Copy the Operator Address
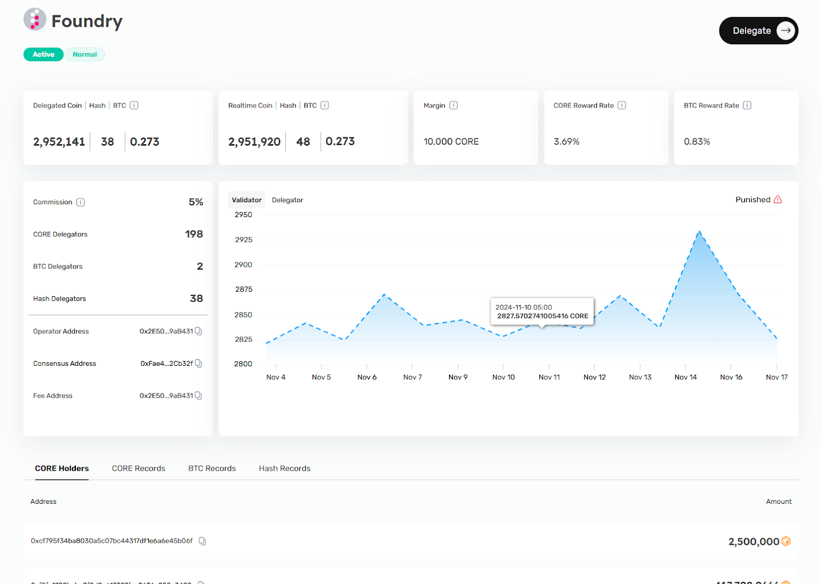 pos(198,331)
